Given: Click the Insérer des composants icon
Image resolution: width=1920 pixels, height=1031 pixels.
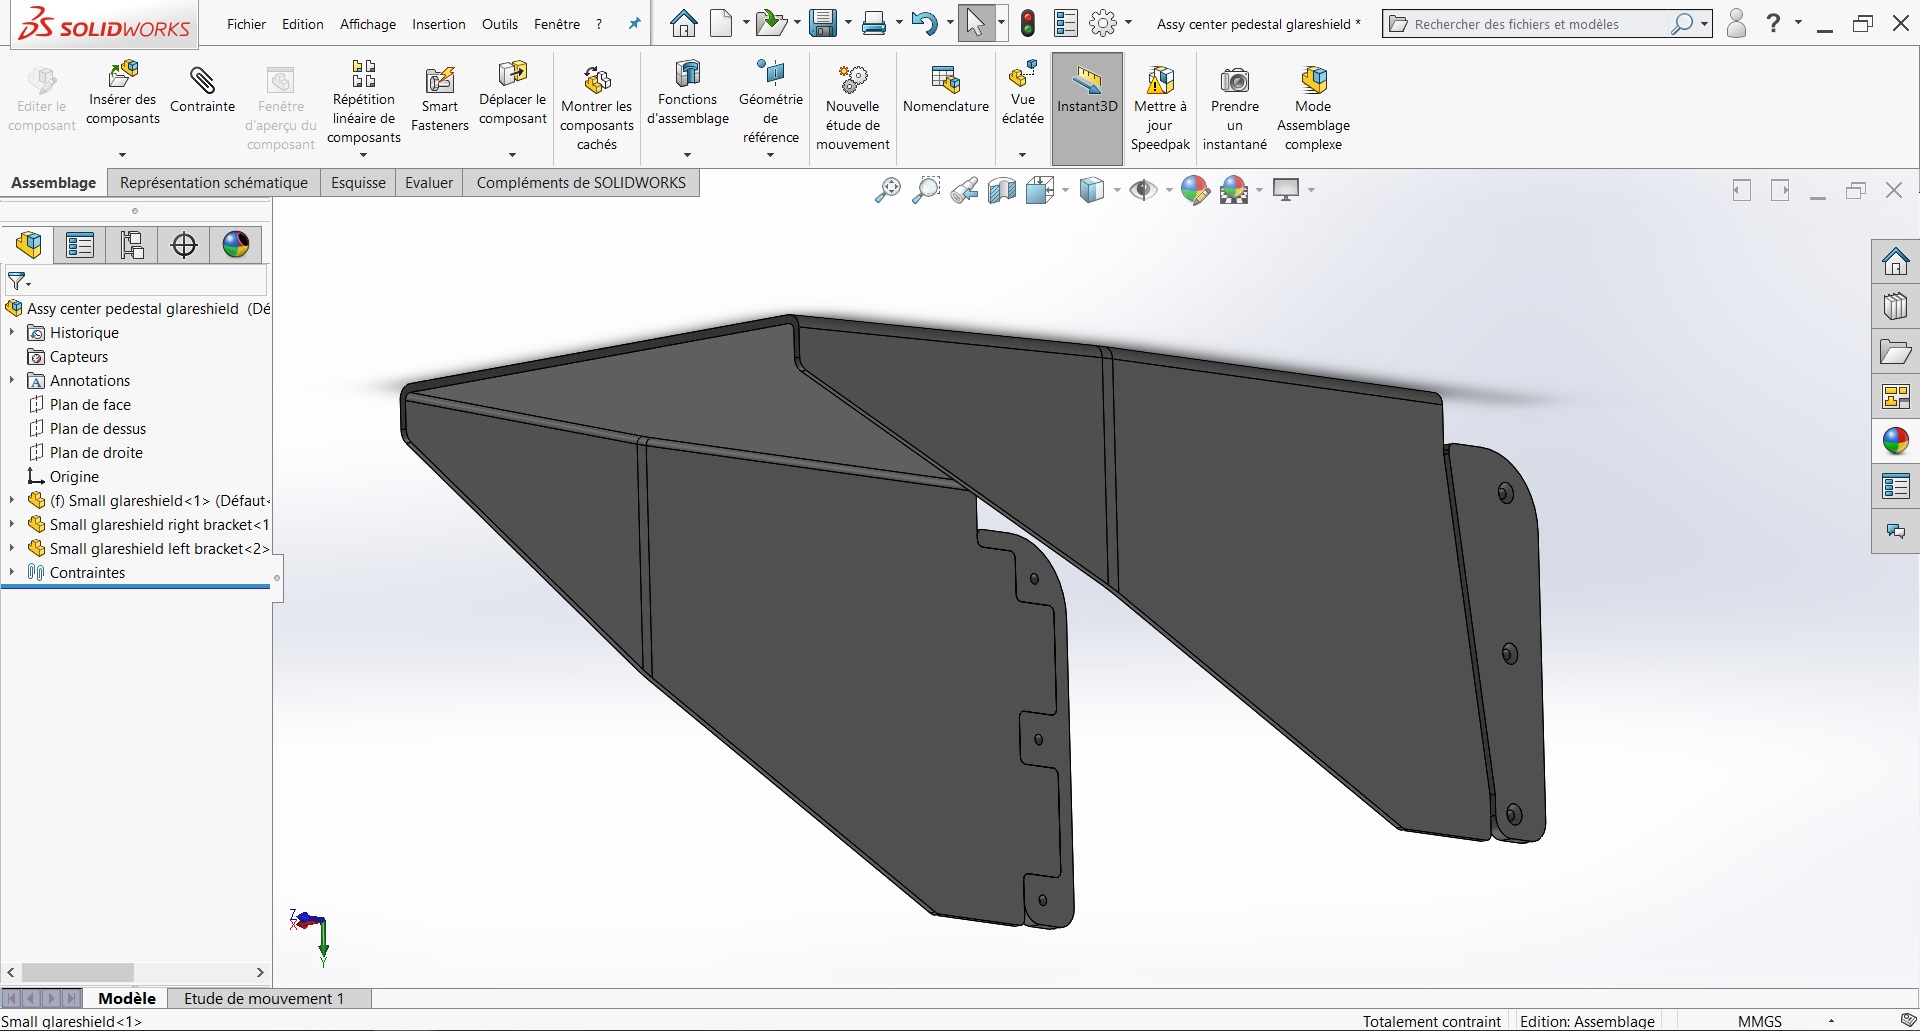Looking at the screenshot, I should pyautogui.click(x=123, y=74).
